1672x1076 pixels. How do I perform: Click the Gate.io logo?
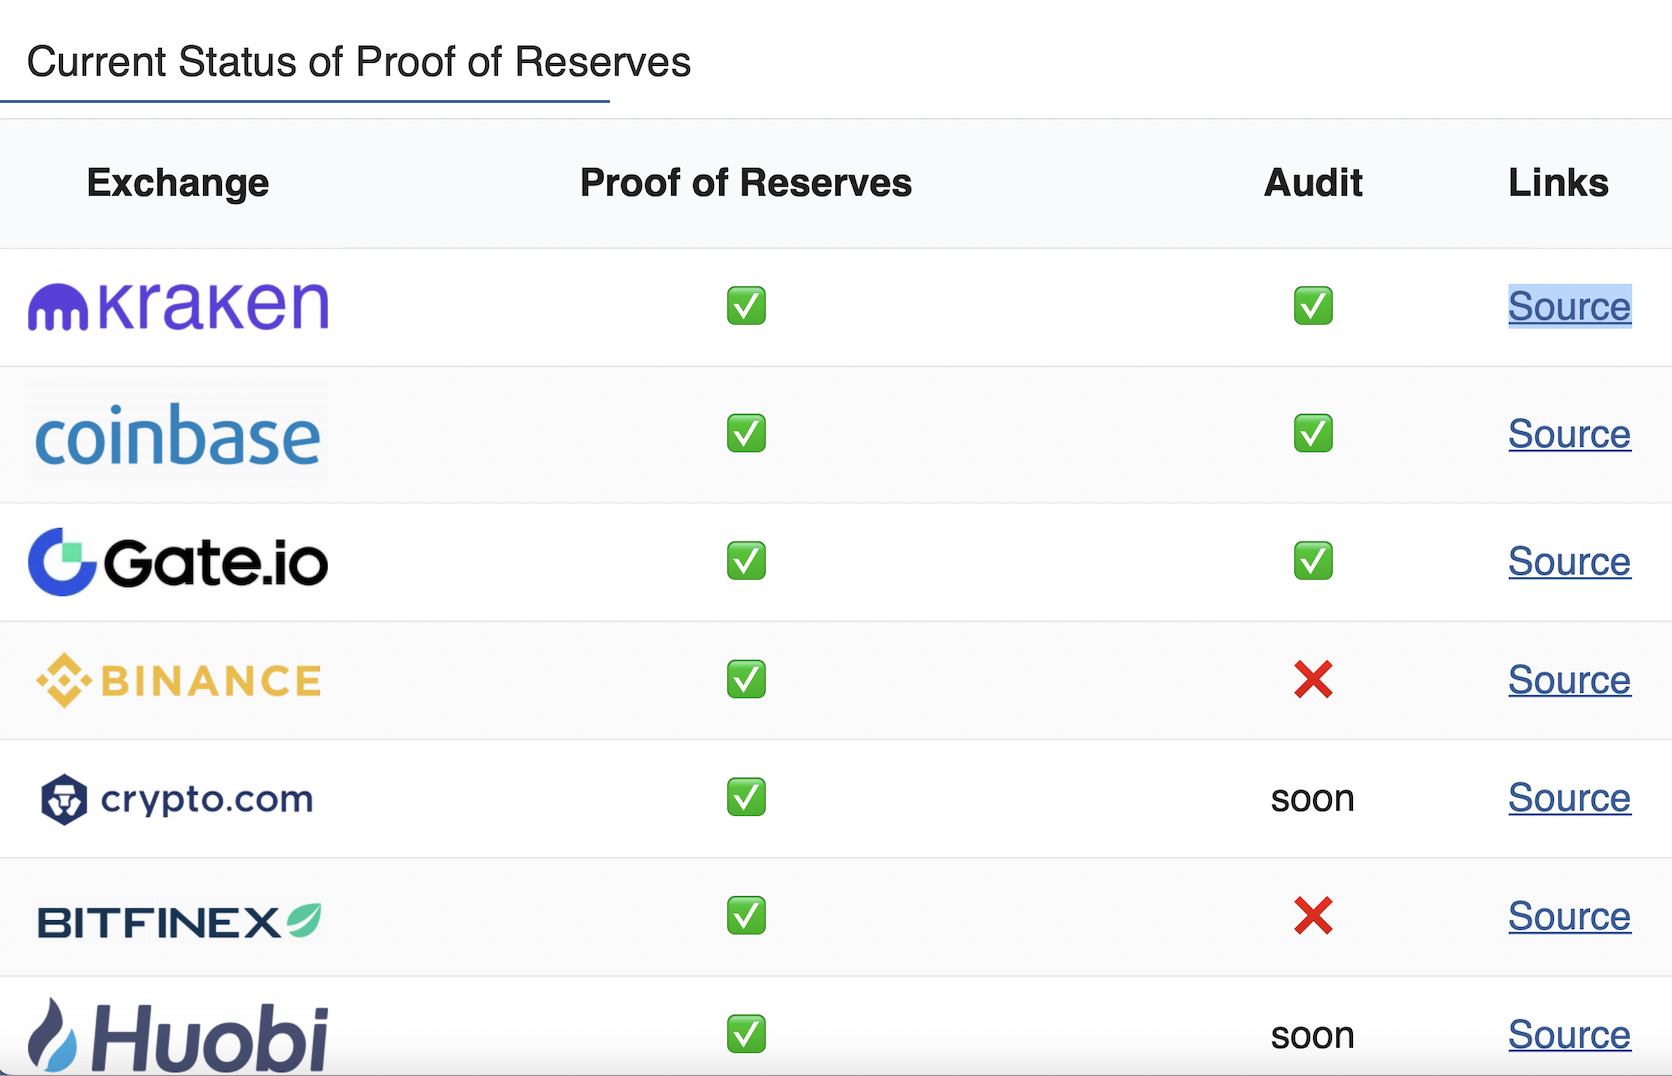click(178, 562)
